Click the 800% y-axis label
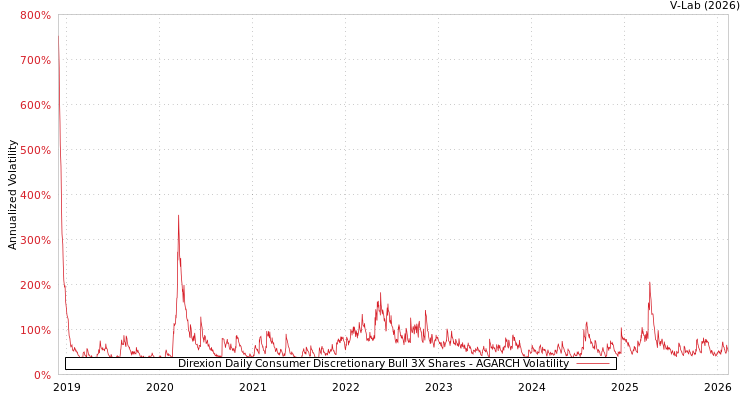This screenshot has width=750, height=400. [35, 15]
